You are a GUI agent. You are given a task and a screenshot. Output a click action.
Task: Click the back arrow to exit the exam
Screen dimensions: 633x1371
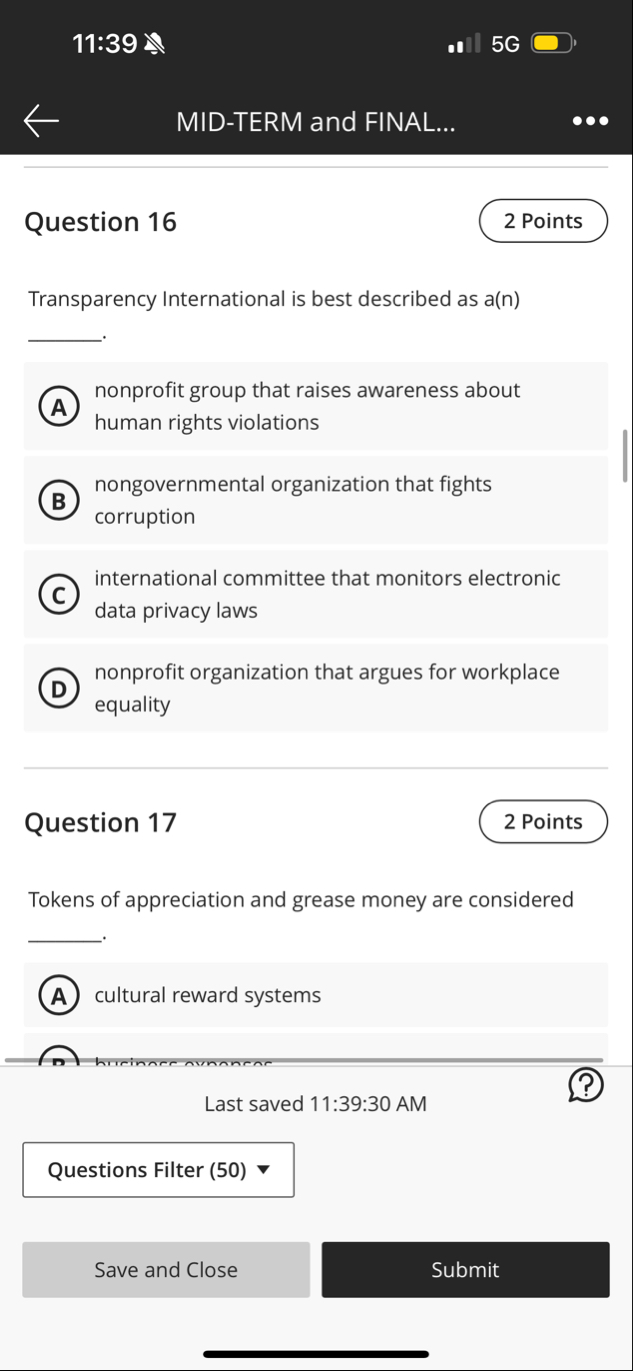coord(39,120)
